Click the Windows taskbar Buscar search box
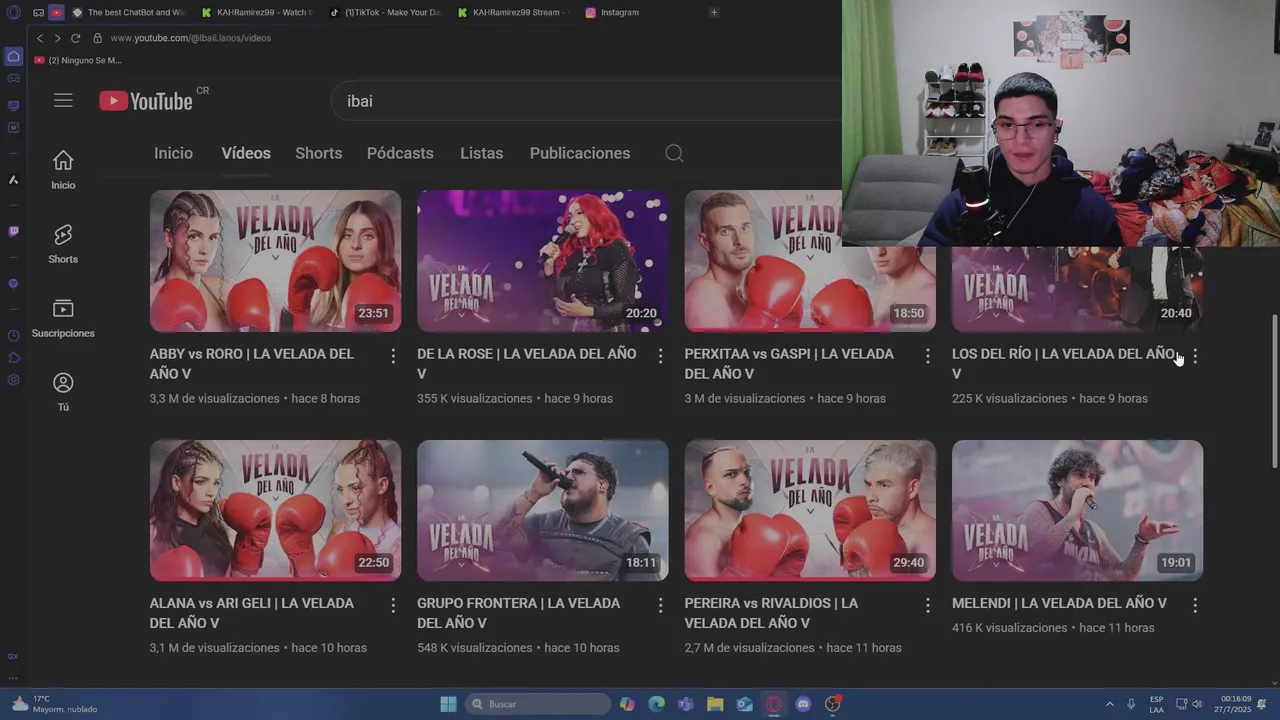This screenshot has width=1280, height=720. pyautogui.click(x=538, y=704)
